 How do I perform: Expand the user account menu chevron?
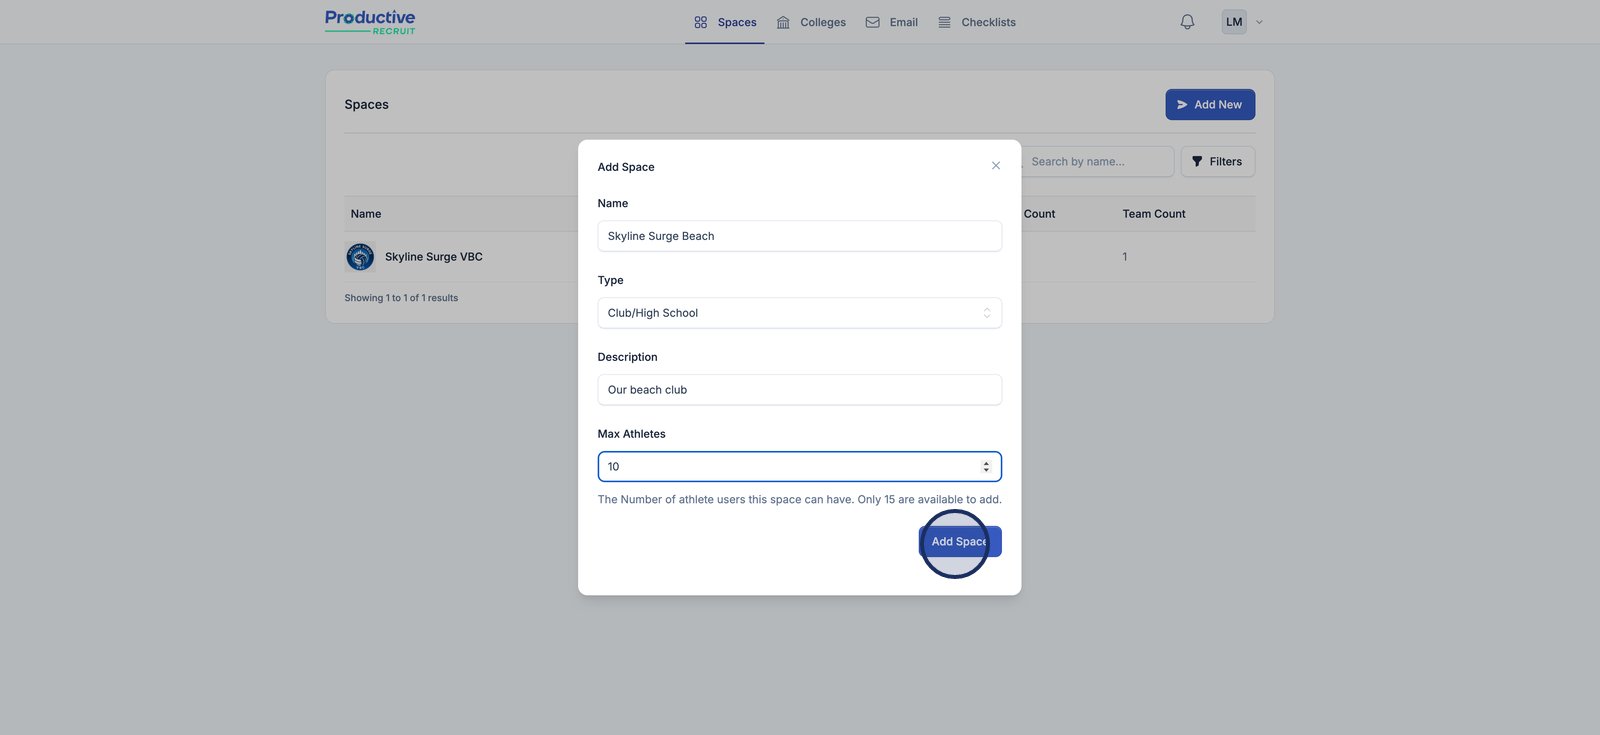(1259, 22)
